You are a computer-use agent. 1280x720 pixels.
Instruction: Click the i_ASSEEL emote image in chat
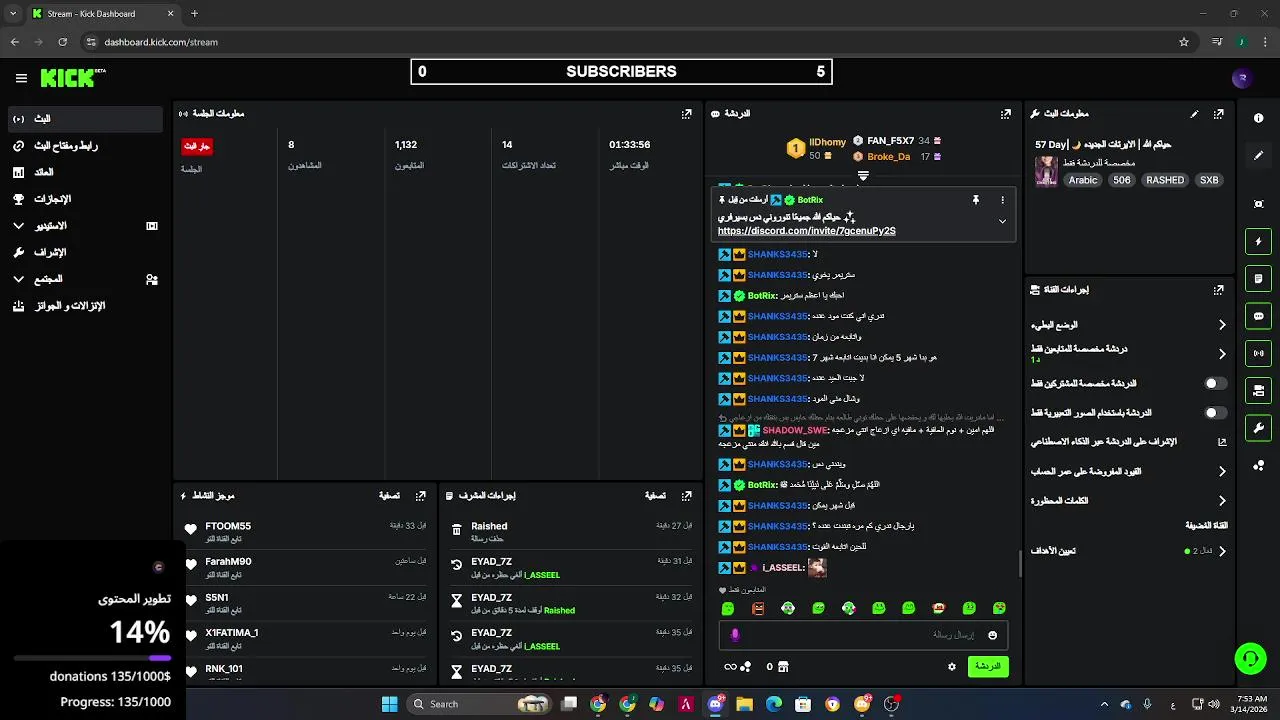(817, 567)
